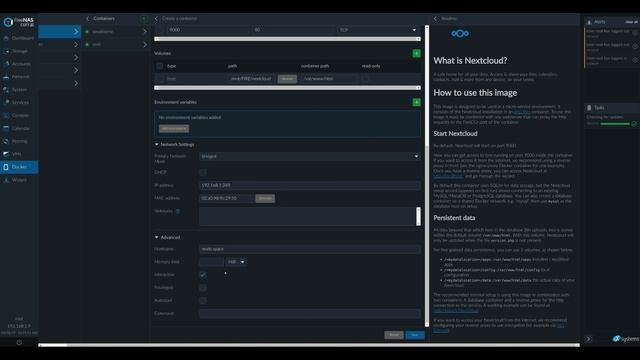The height and width of the screenshot is (360, 640).
Task: Open the Primary Network Mode dropdown
Action: [x=309, y=156]
